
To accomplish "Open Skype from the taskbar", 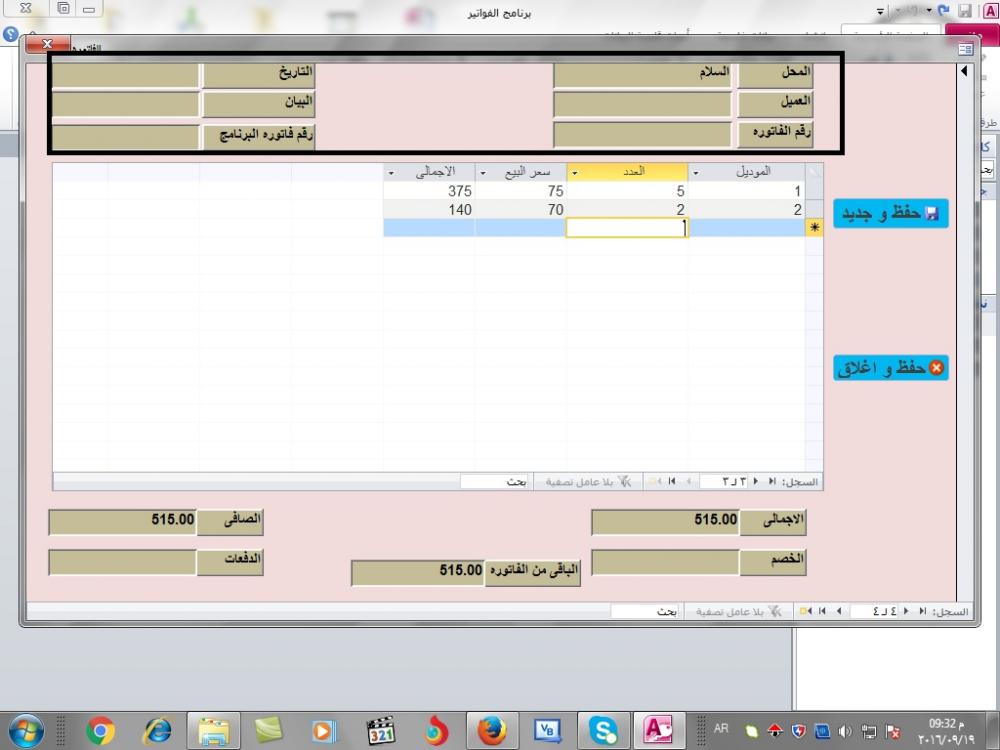I will [603, 731].
